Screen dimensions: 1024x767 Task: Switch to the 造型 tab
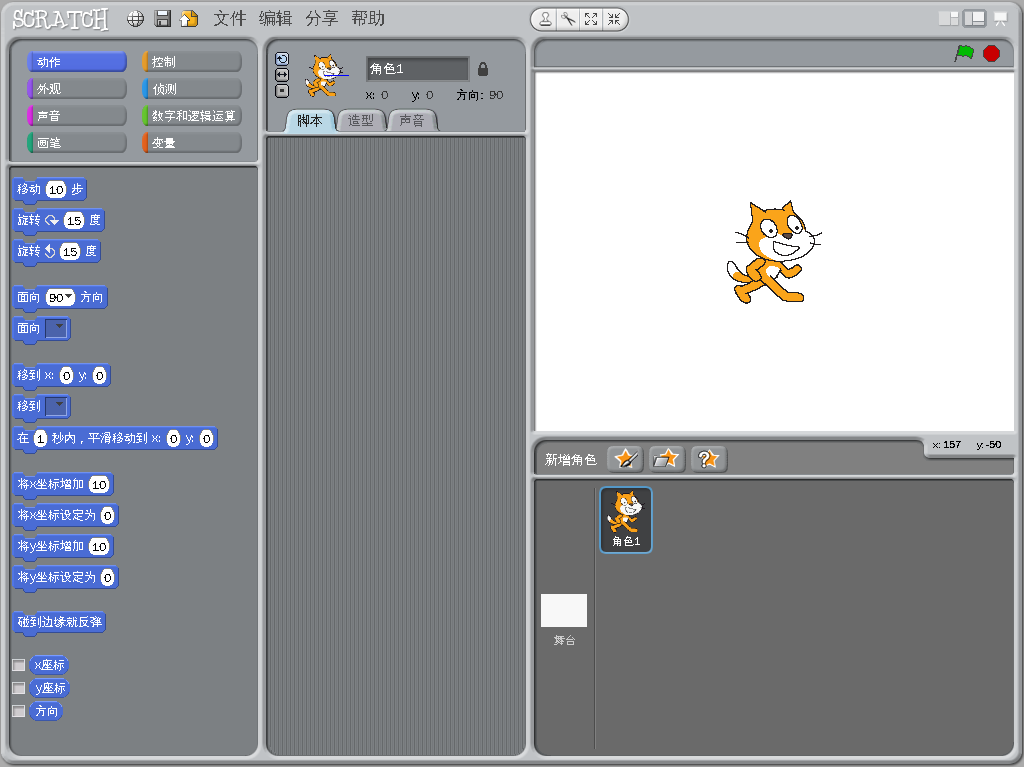pos(361,119)
